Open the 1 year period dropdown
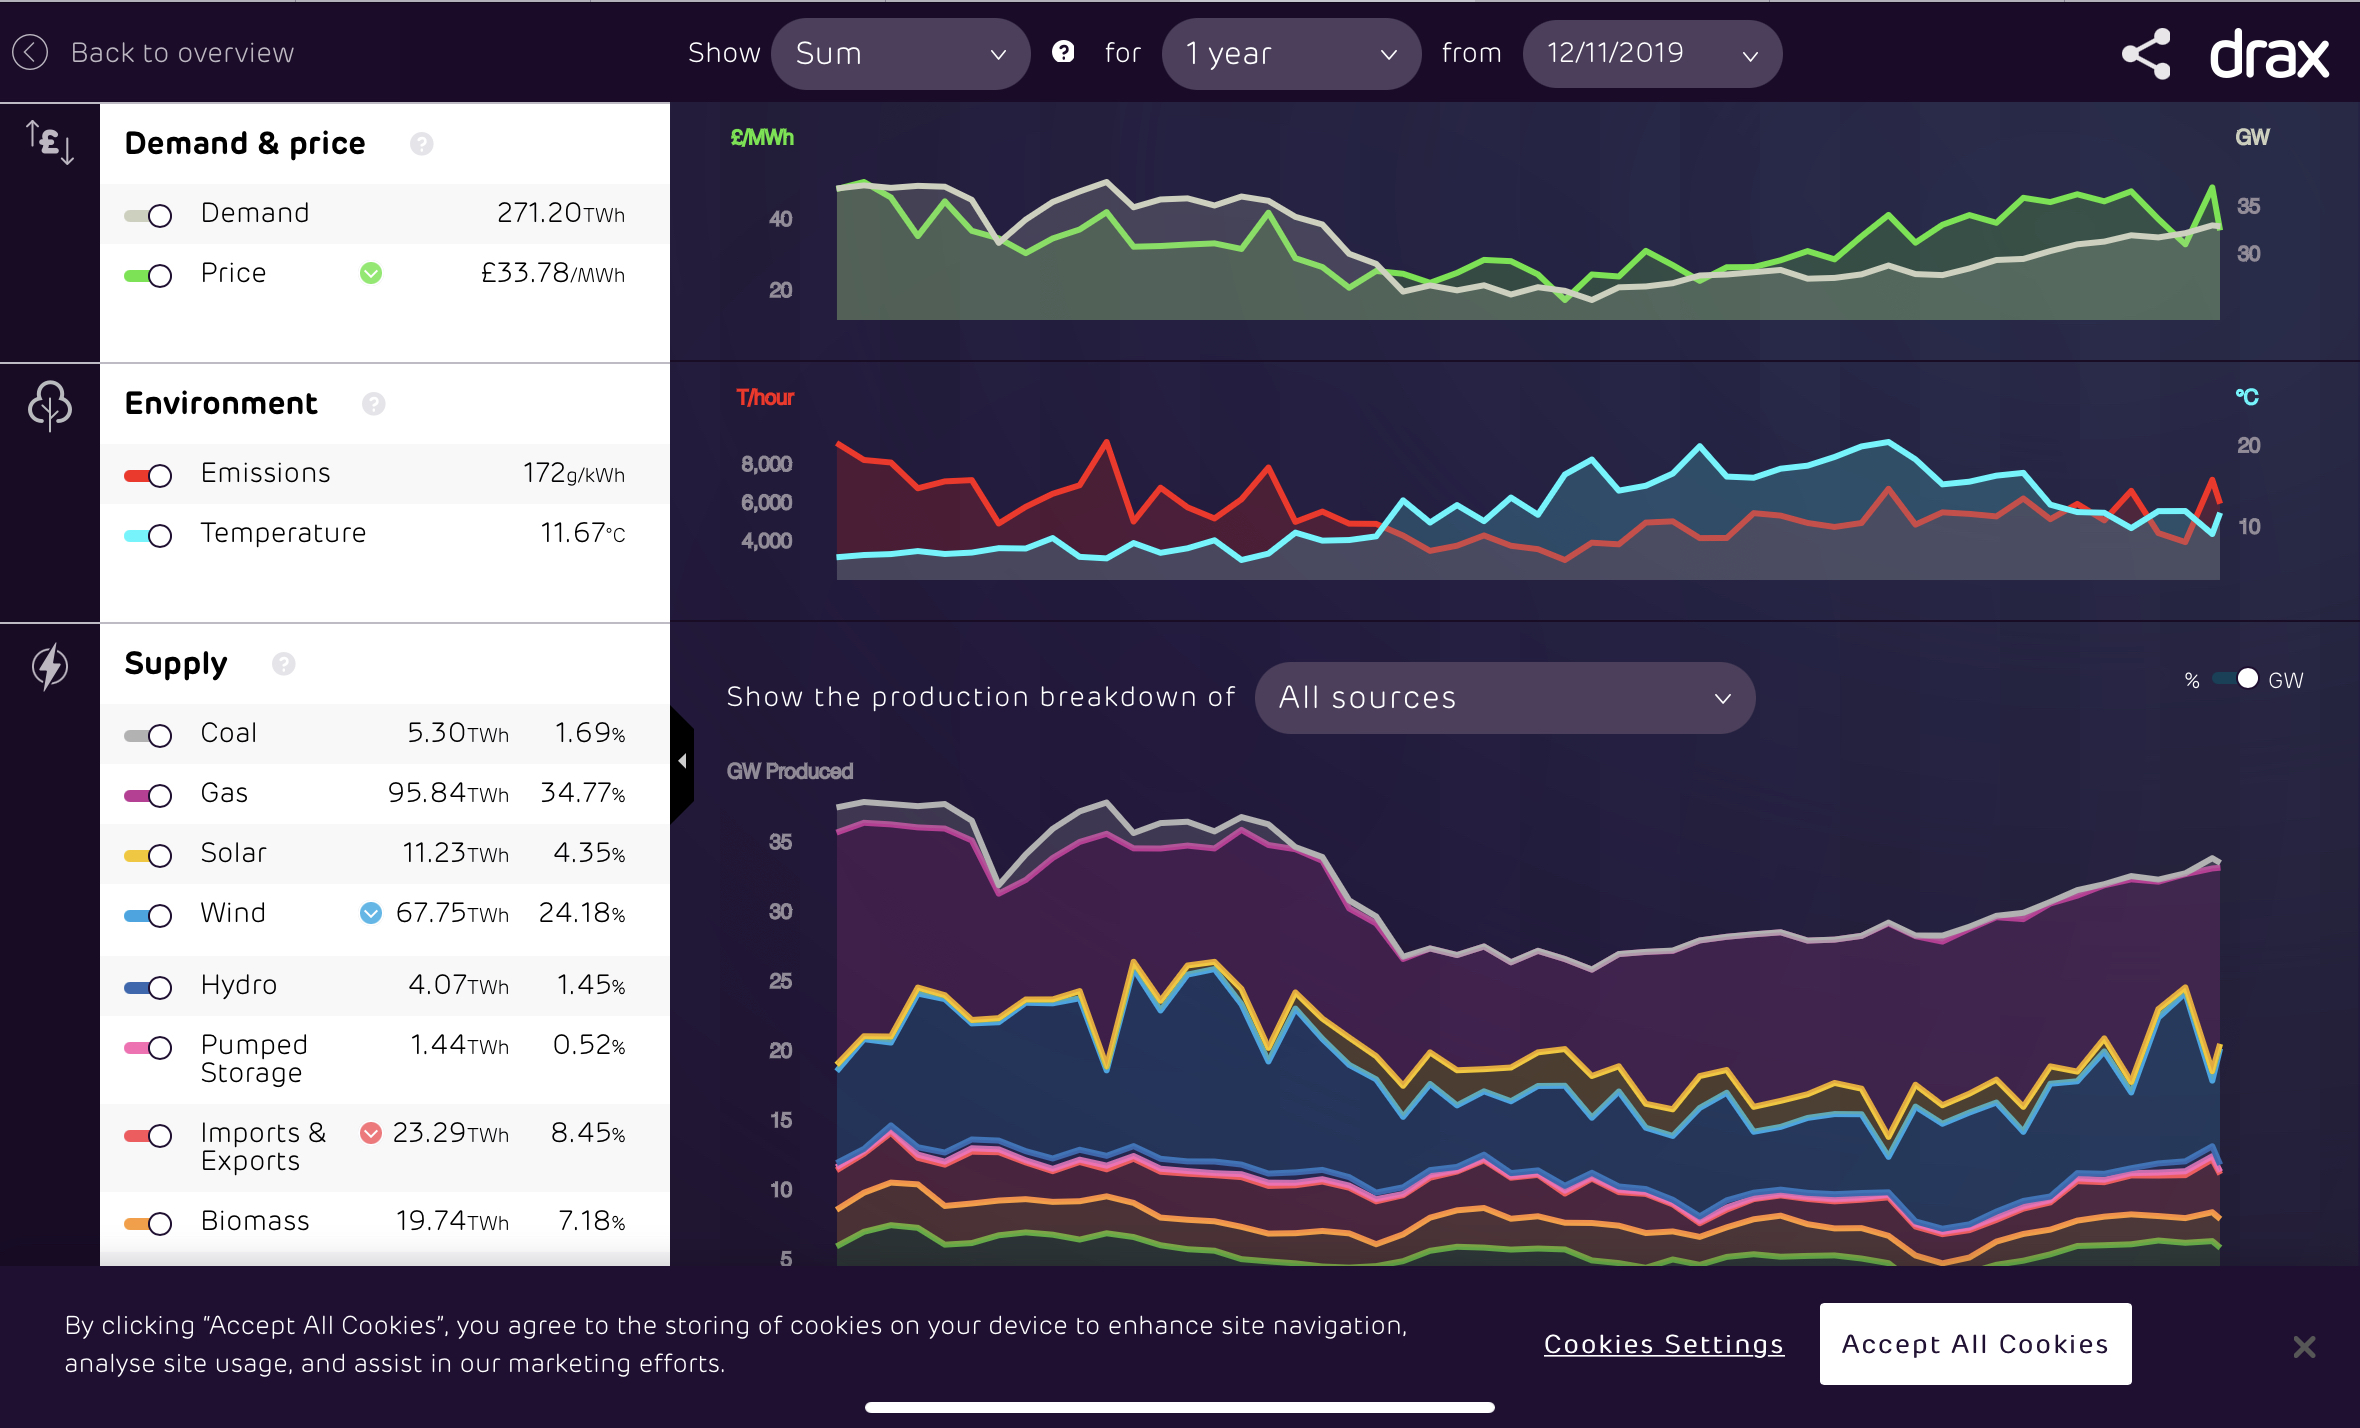The image size is (2360, 1428). [x=1291, y=54]
